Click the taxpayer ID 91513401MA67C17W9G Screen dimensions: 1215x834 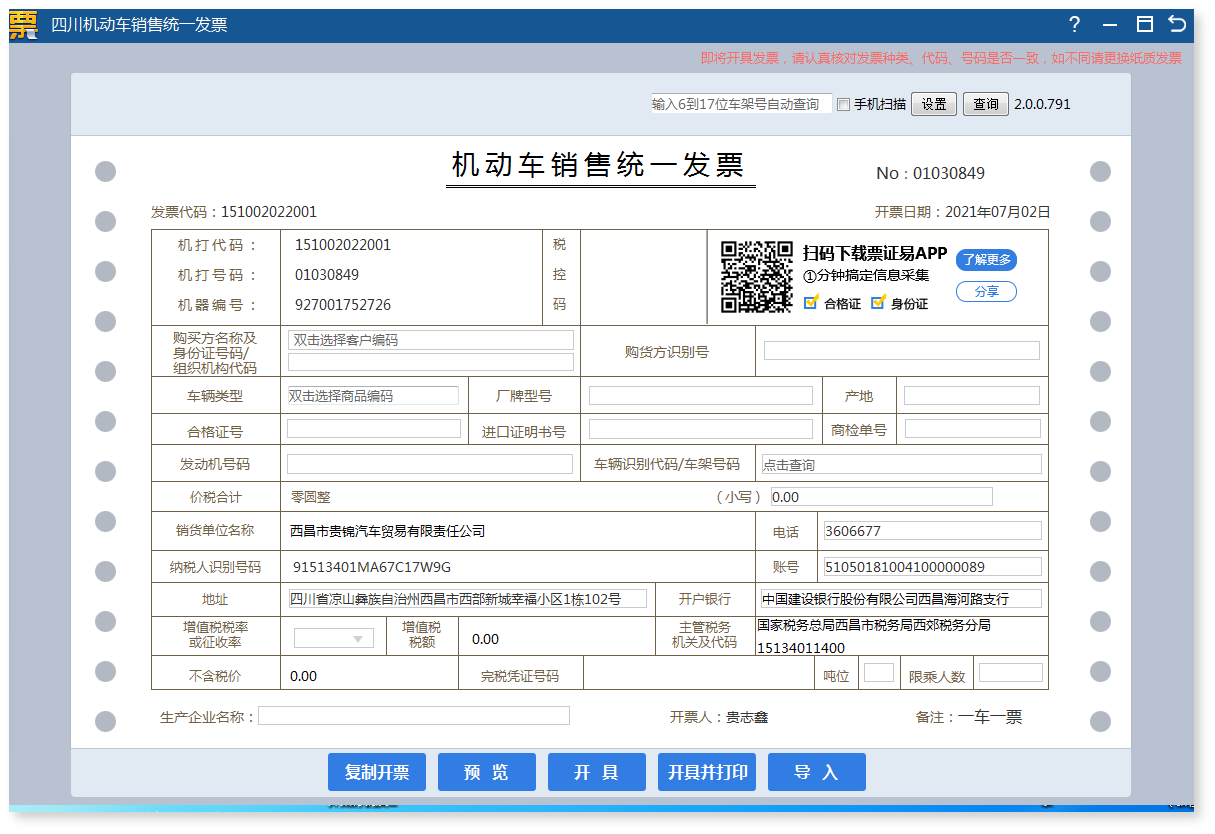coord(372,567)
